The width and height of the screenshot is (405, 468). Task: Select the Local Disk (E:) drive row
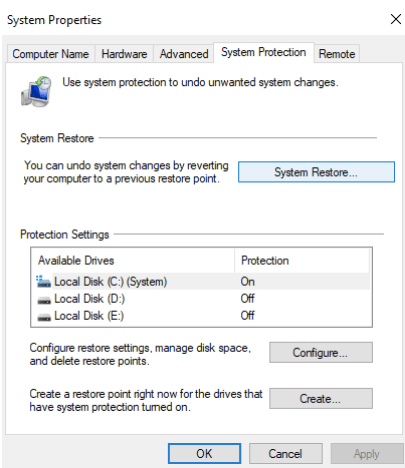click(x=202, y=316)
